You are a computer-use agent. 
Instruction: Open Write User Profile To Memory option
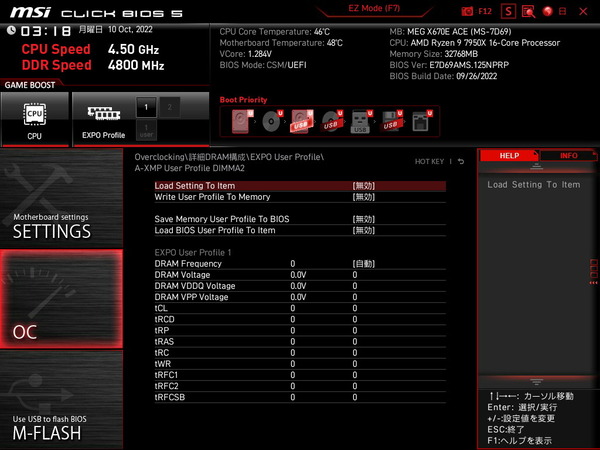click(x=300, y=197)
